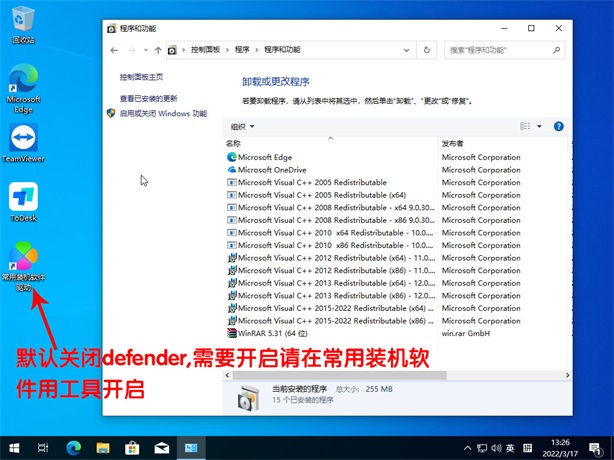Click the horizontal scrollbar thumb
Viewport: 614px width, 460px height.
339,375
